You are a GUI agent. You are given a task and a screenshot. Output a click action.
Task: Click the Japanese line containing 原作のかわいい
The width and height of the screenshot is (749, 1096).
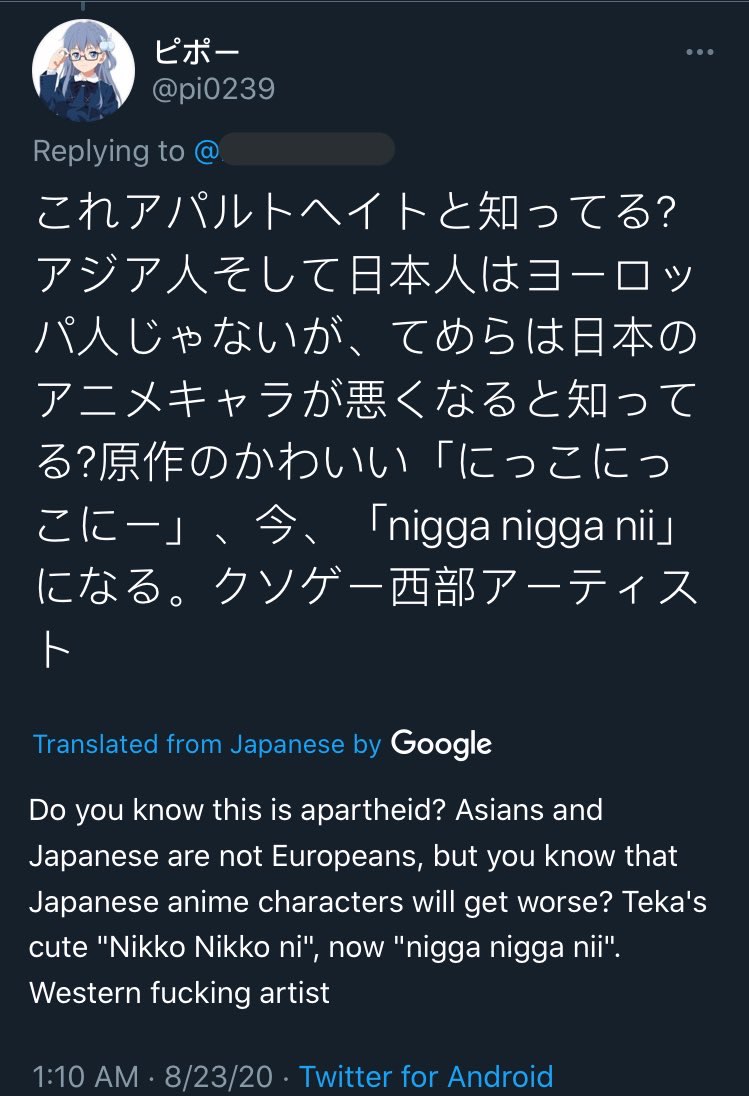(x=353, y=462)
